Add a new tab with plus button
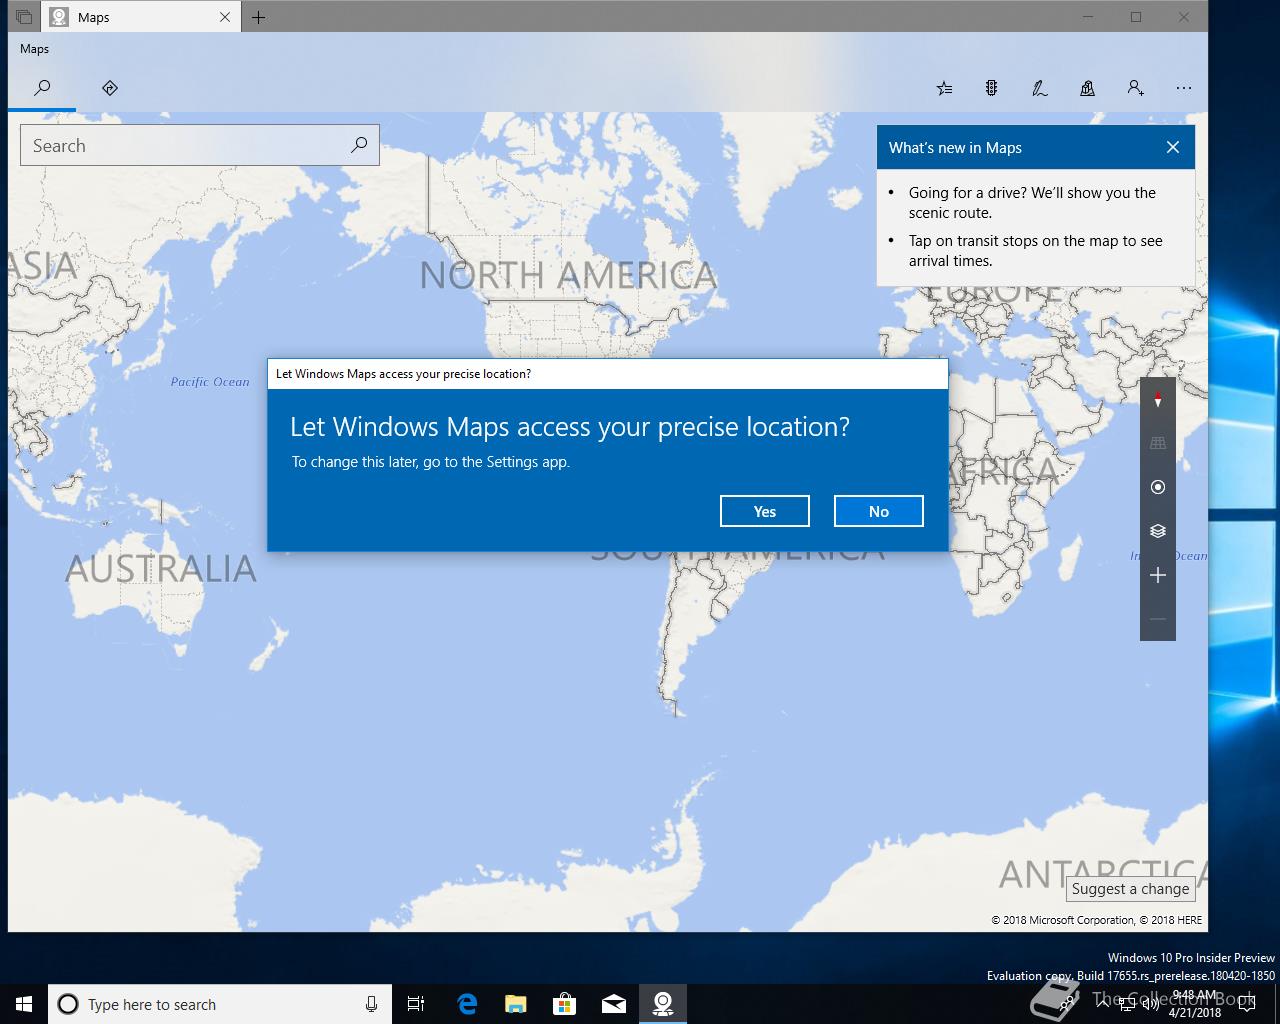The image size is (1280, 1024). [258, 17]
